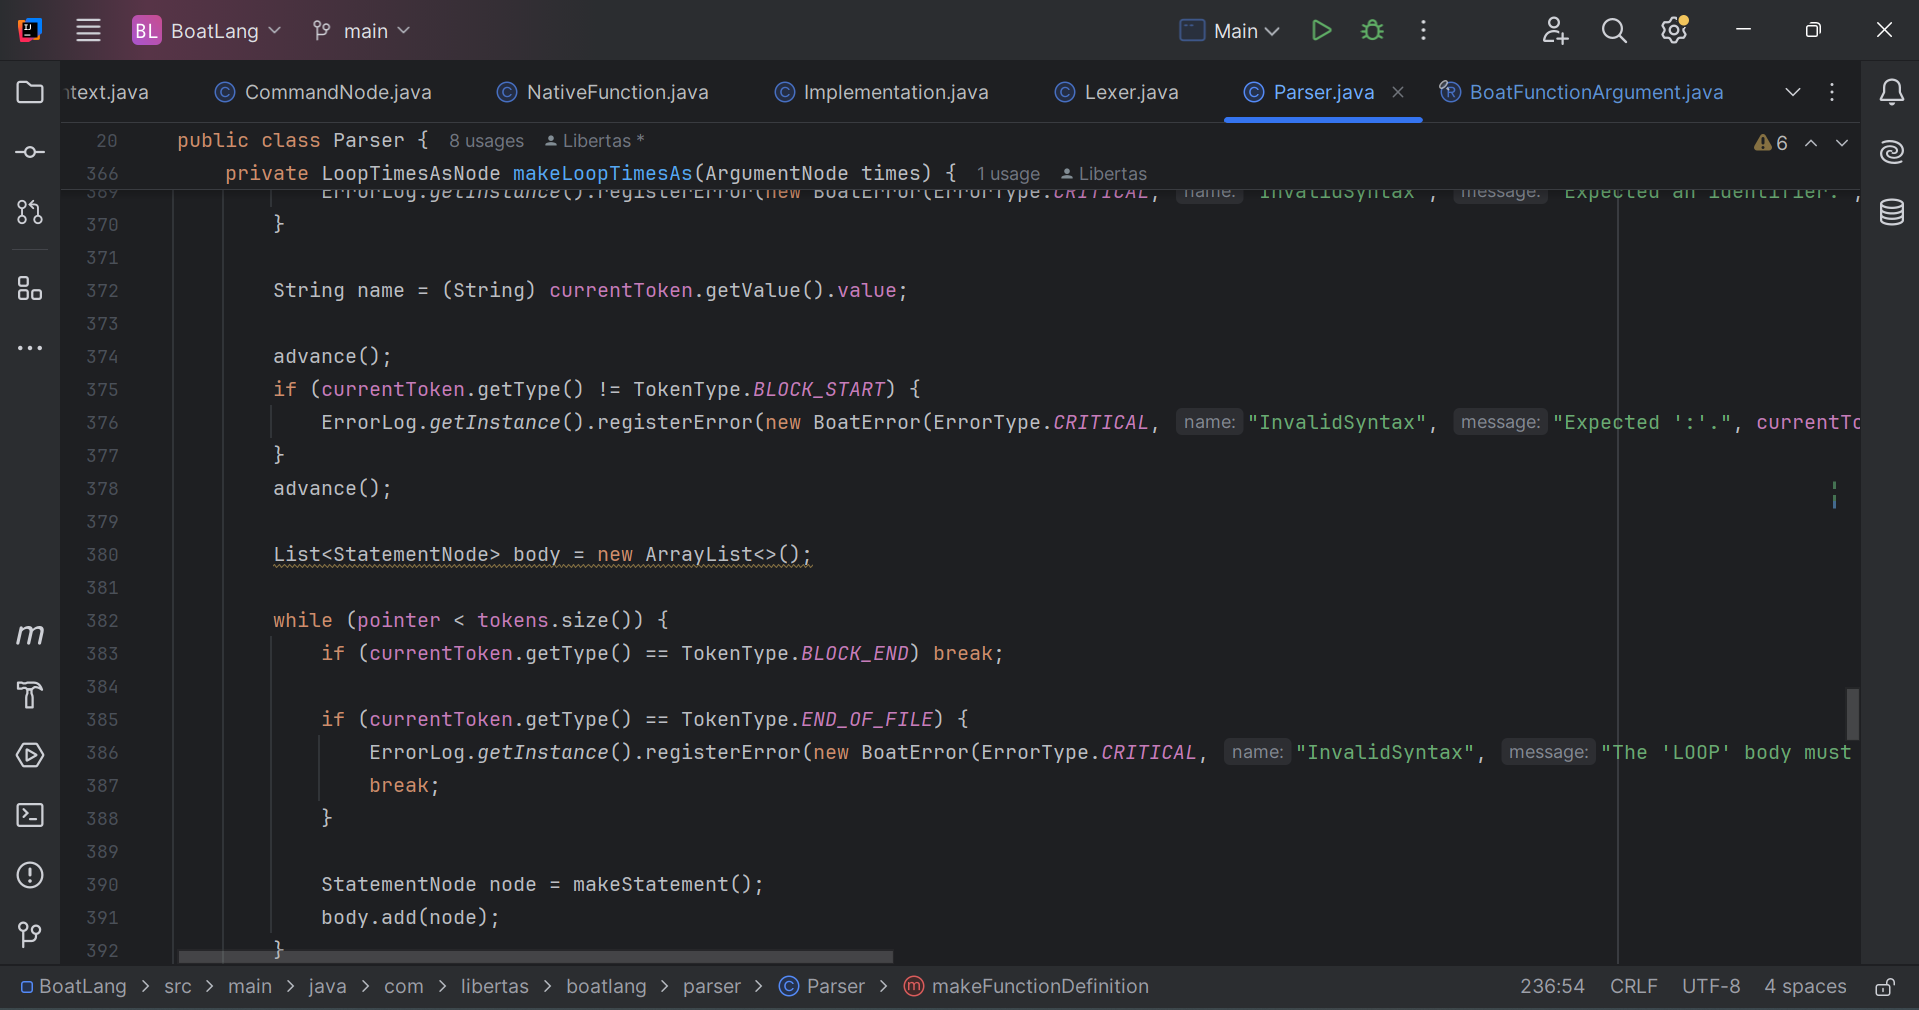Click the vertical editor scrollbar thumb
The width and height of the screenshot is (1919, 1010).
coord(1852,714)
